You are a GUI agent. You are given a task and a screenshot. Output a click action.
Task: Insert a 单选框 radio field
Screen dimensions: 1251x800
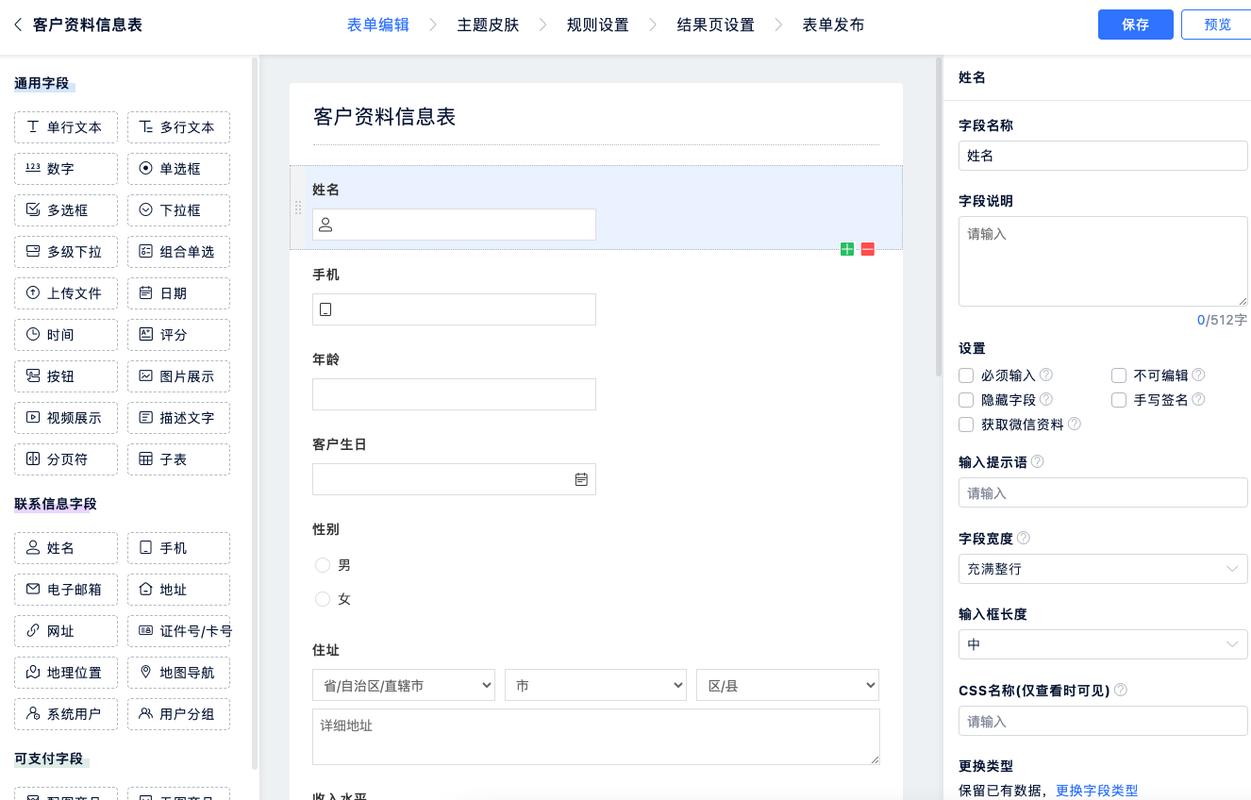pyautogui.click(x=179, y=169)
